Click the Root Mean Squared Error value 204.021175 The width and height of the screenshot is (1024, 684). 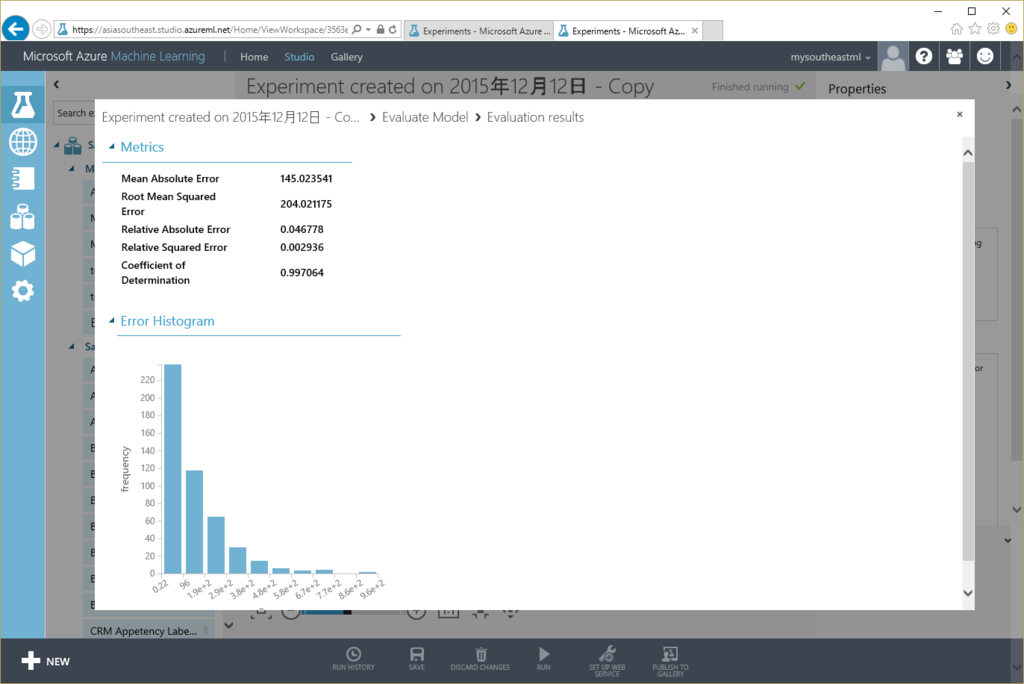pyautogui.click(x=306, y=204)
